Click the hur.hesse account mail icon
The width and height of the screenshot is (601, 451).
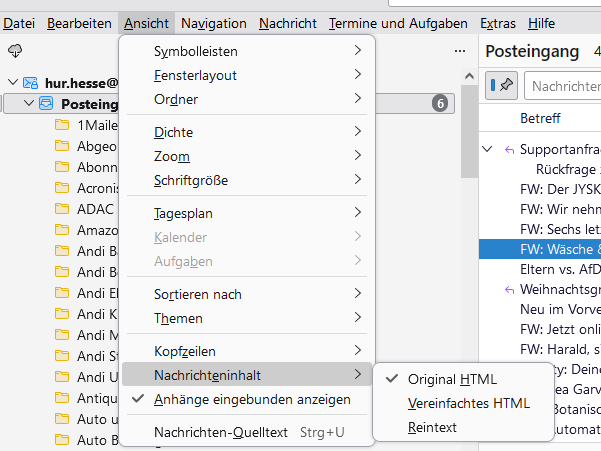[x=31, y=84]
